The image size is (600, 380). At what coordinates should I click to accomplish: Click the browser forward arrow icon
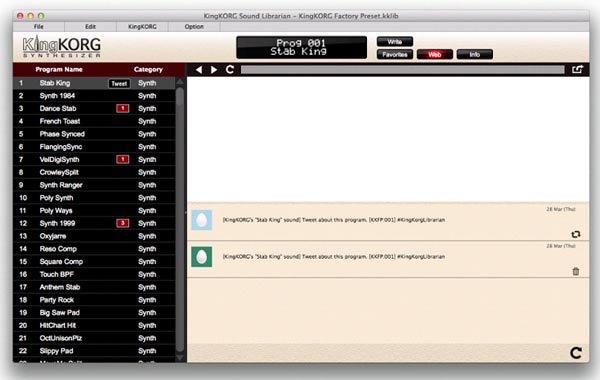214,70
